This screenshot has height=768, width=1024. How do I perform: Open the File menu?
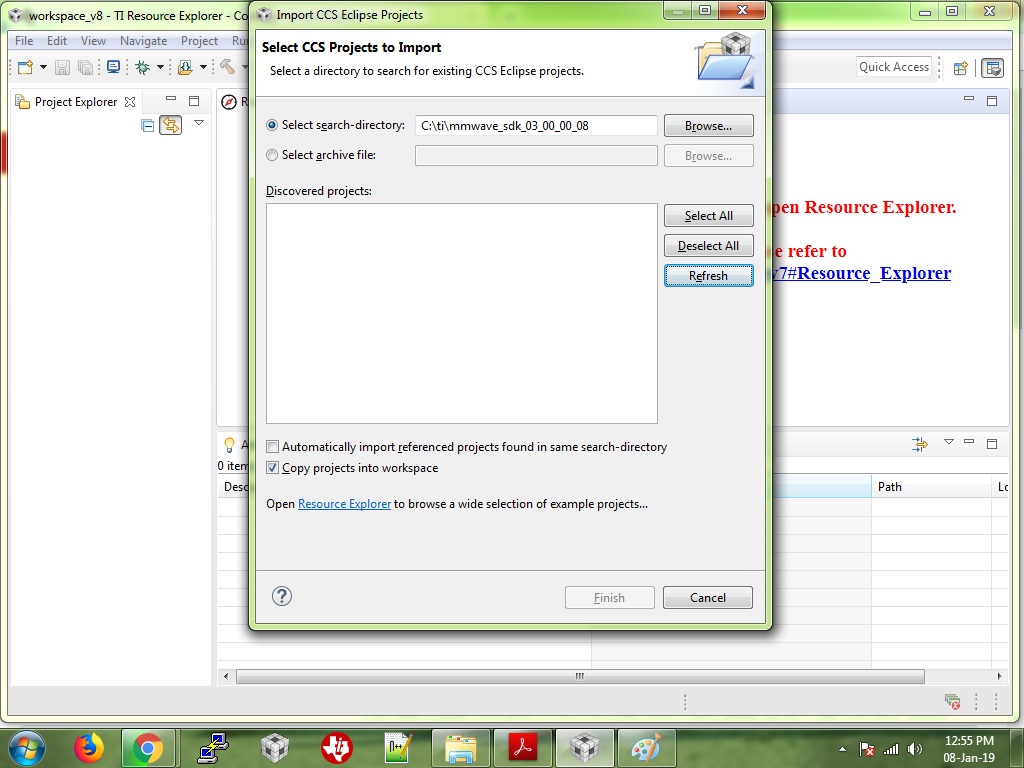pos(24,40)
